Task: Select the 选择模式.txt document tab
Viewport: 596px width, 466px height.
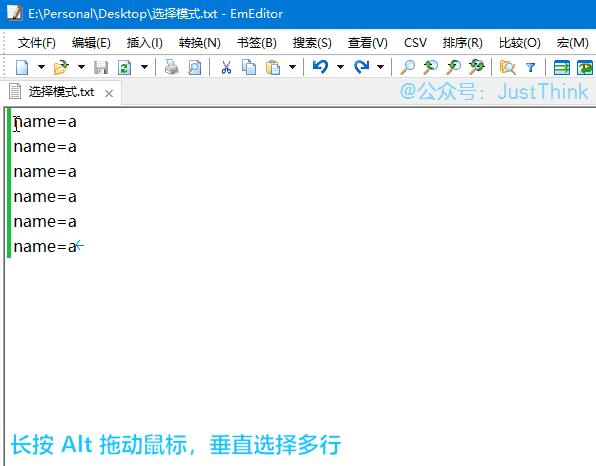Action: click(61, 92)
